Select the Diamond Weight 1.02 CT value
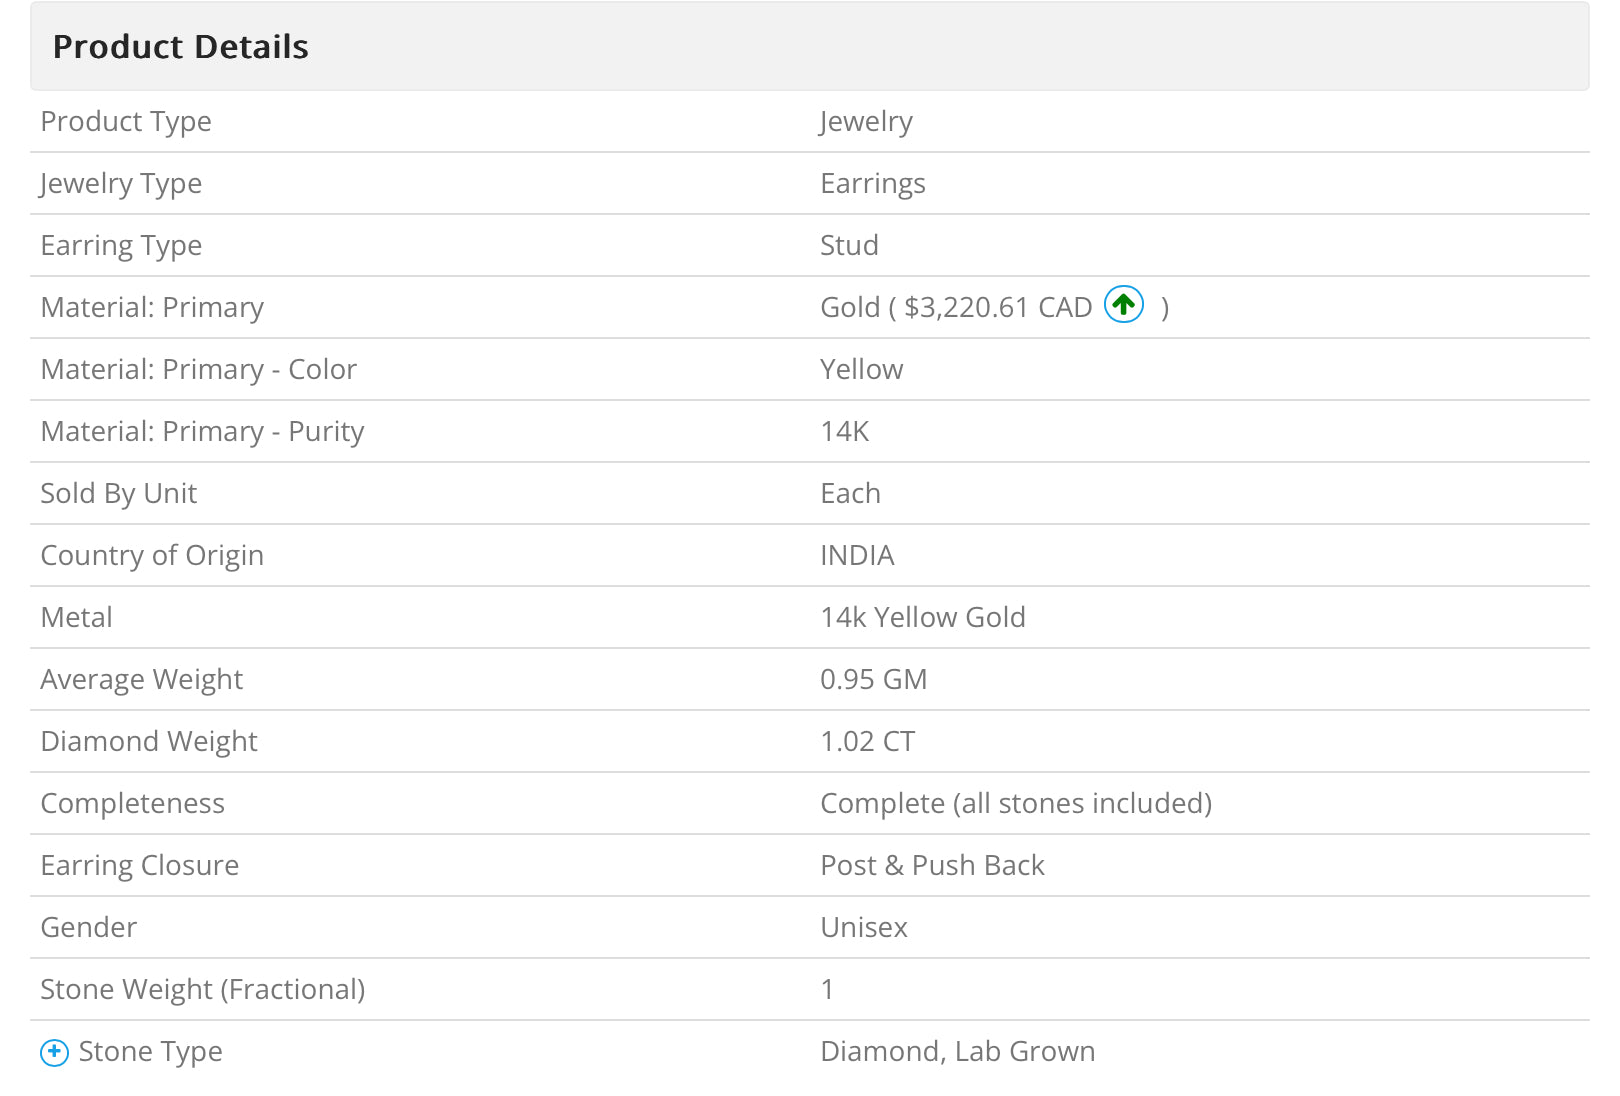The height and width of the screenshot is (1096, 1620). (x=867, y=741)
